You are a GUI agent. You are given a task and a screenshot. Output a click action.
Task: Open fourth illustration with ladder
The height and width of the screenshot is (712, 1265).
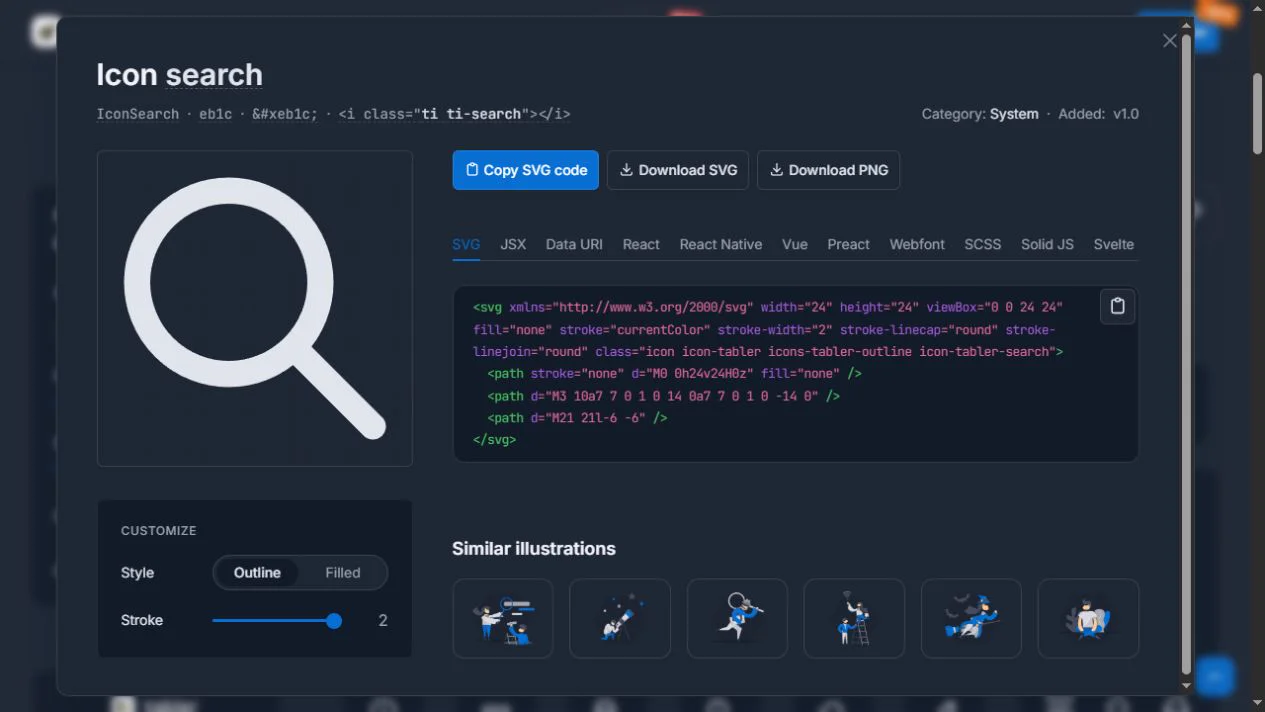[854, 618]
